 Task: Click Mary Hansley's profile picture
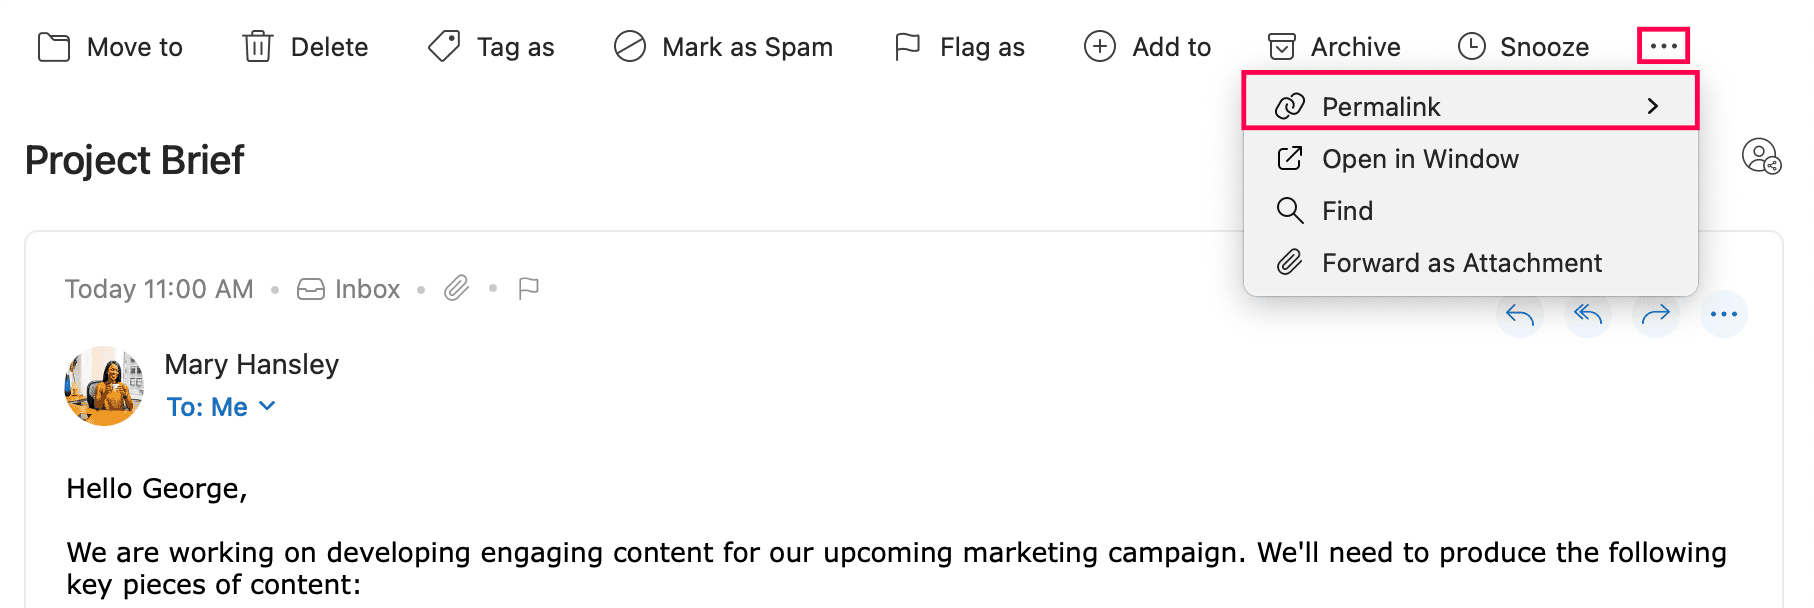104,386
